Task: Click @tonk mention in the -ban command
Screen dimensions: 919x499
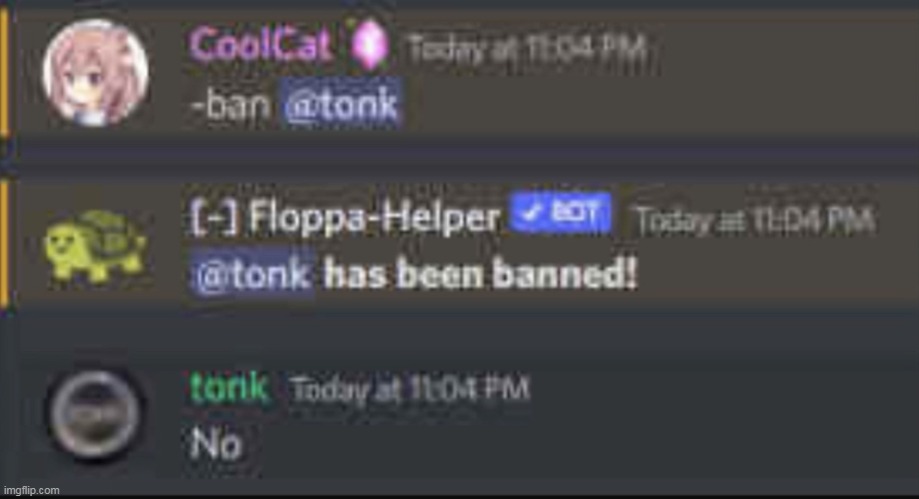Action: 342,104
